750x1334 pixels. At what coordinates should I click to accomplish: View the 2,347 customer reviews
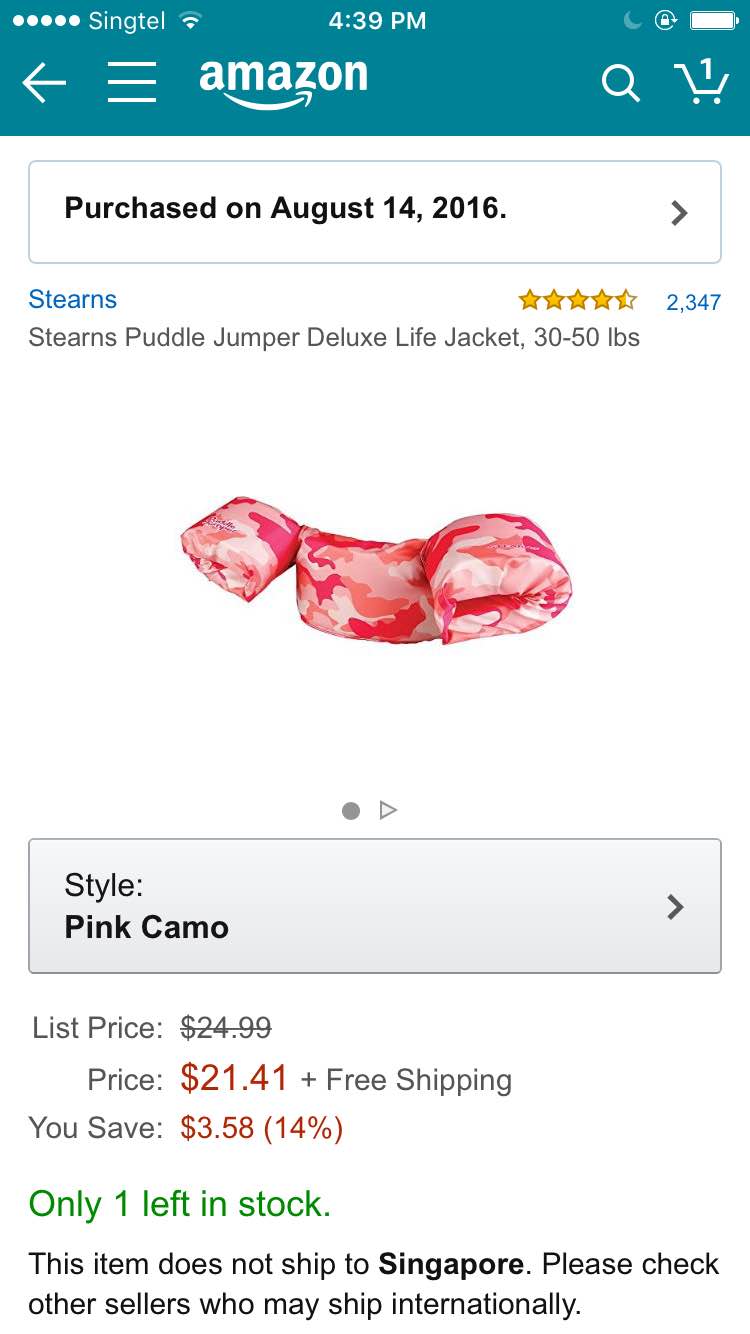[x=693, y=302]
